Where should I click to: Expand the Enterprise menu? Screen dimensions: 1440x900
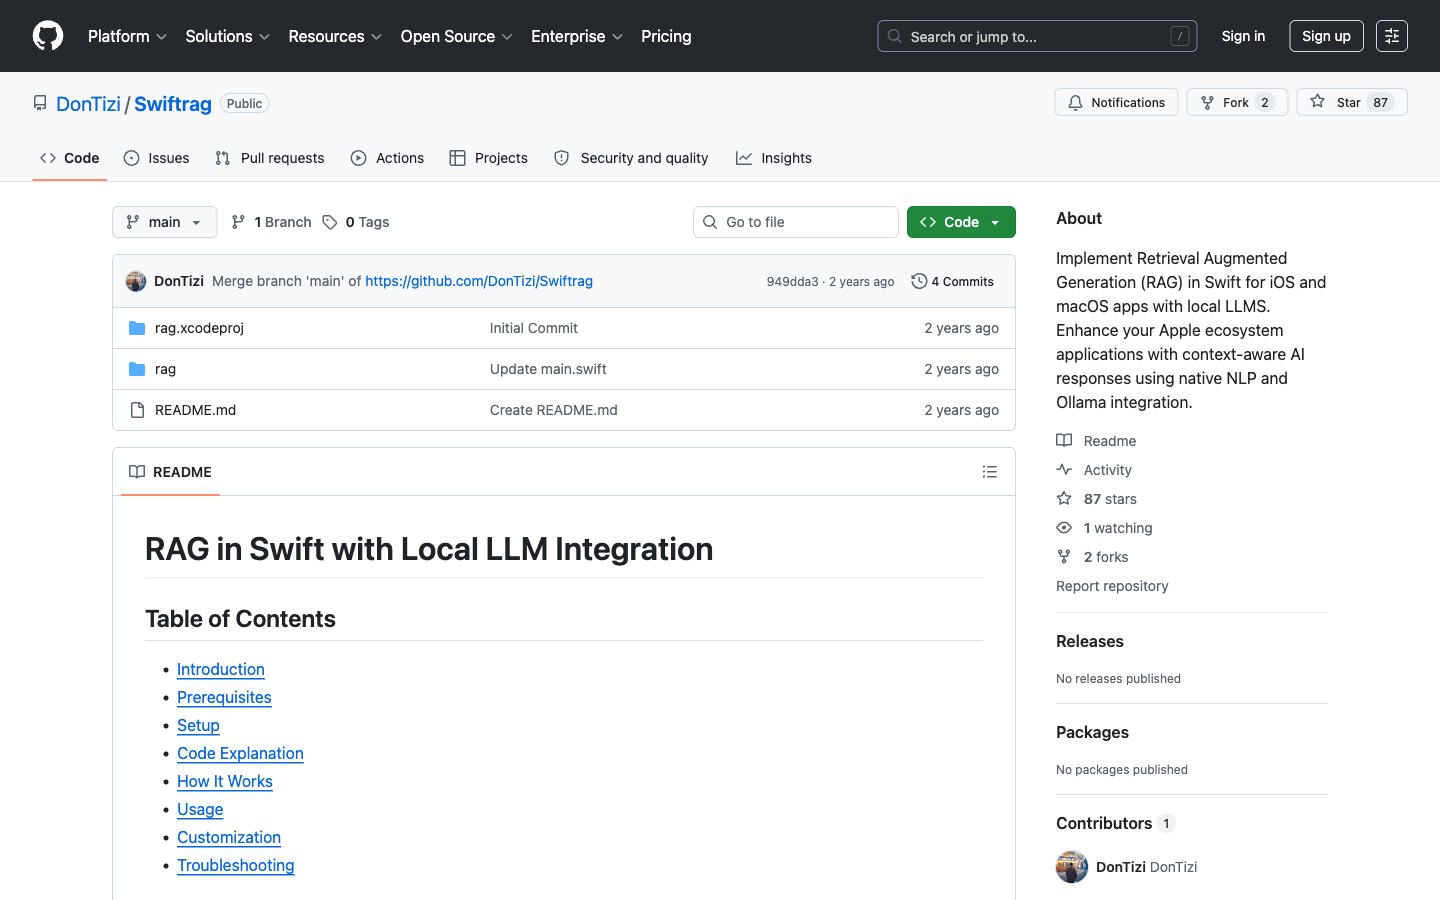click(x=577, y=36)
